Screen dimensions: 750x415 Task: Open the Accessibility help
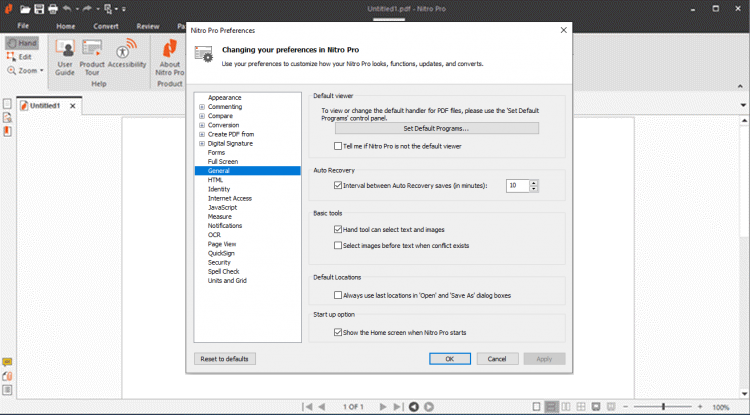[127, 54]
